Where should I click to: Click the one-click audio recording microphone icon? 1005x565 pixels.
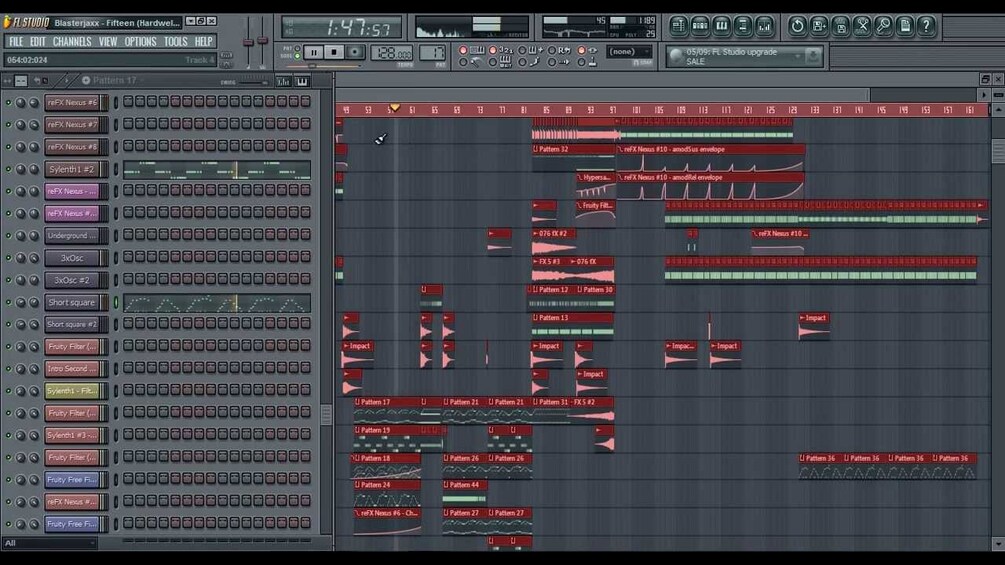tap(884, 26)
